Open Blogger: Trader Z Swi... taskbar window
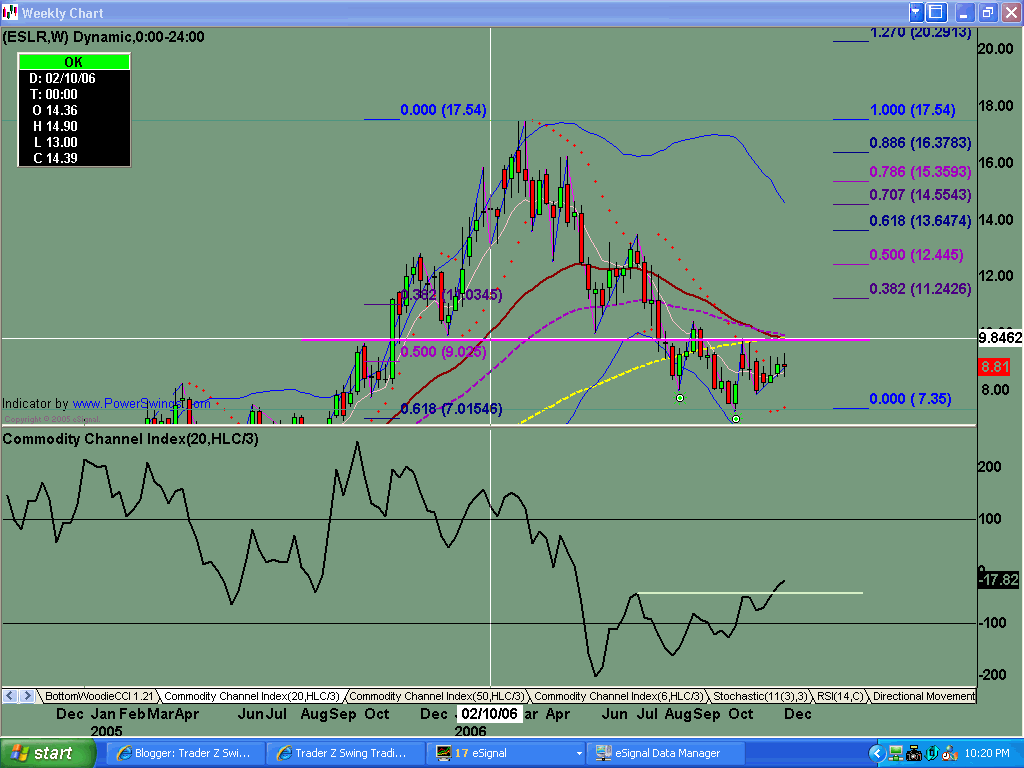Viewport: 1024px width, 768px height. [x=185, y=753]
